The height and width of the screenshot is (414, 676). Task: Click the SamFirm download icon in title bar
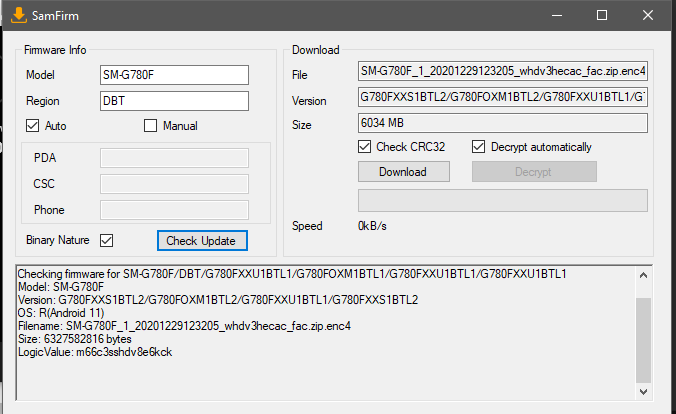tap(19, 15)
